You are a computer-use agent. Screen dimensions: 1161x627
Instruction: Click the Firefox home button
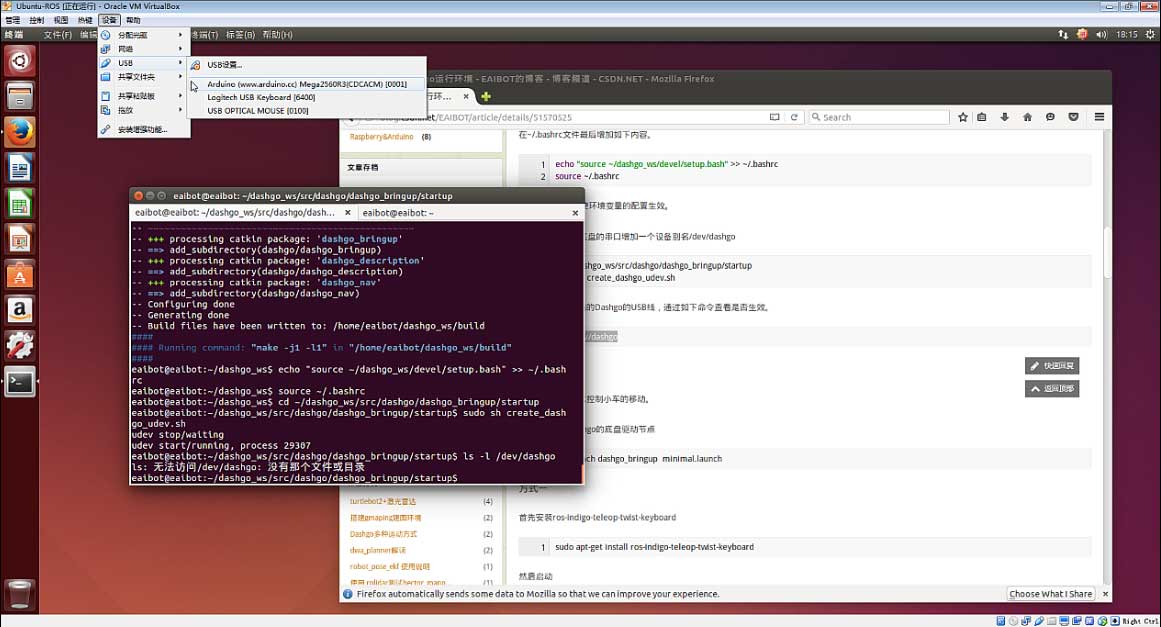pyautogui.click(x=1027, y=117)
